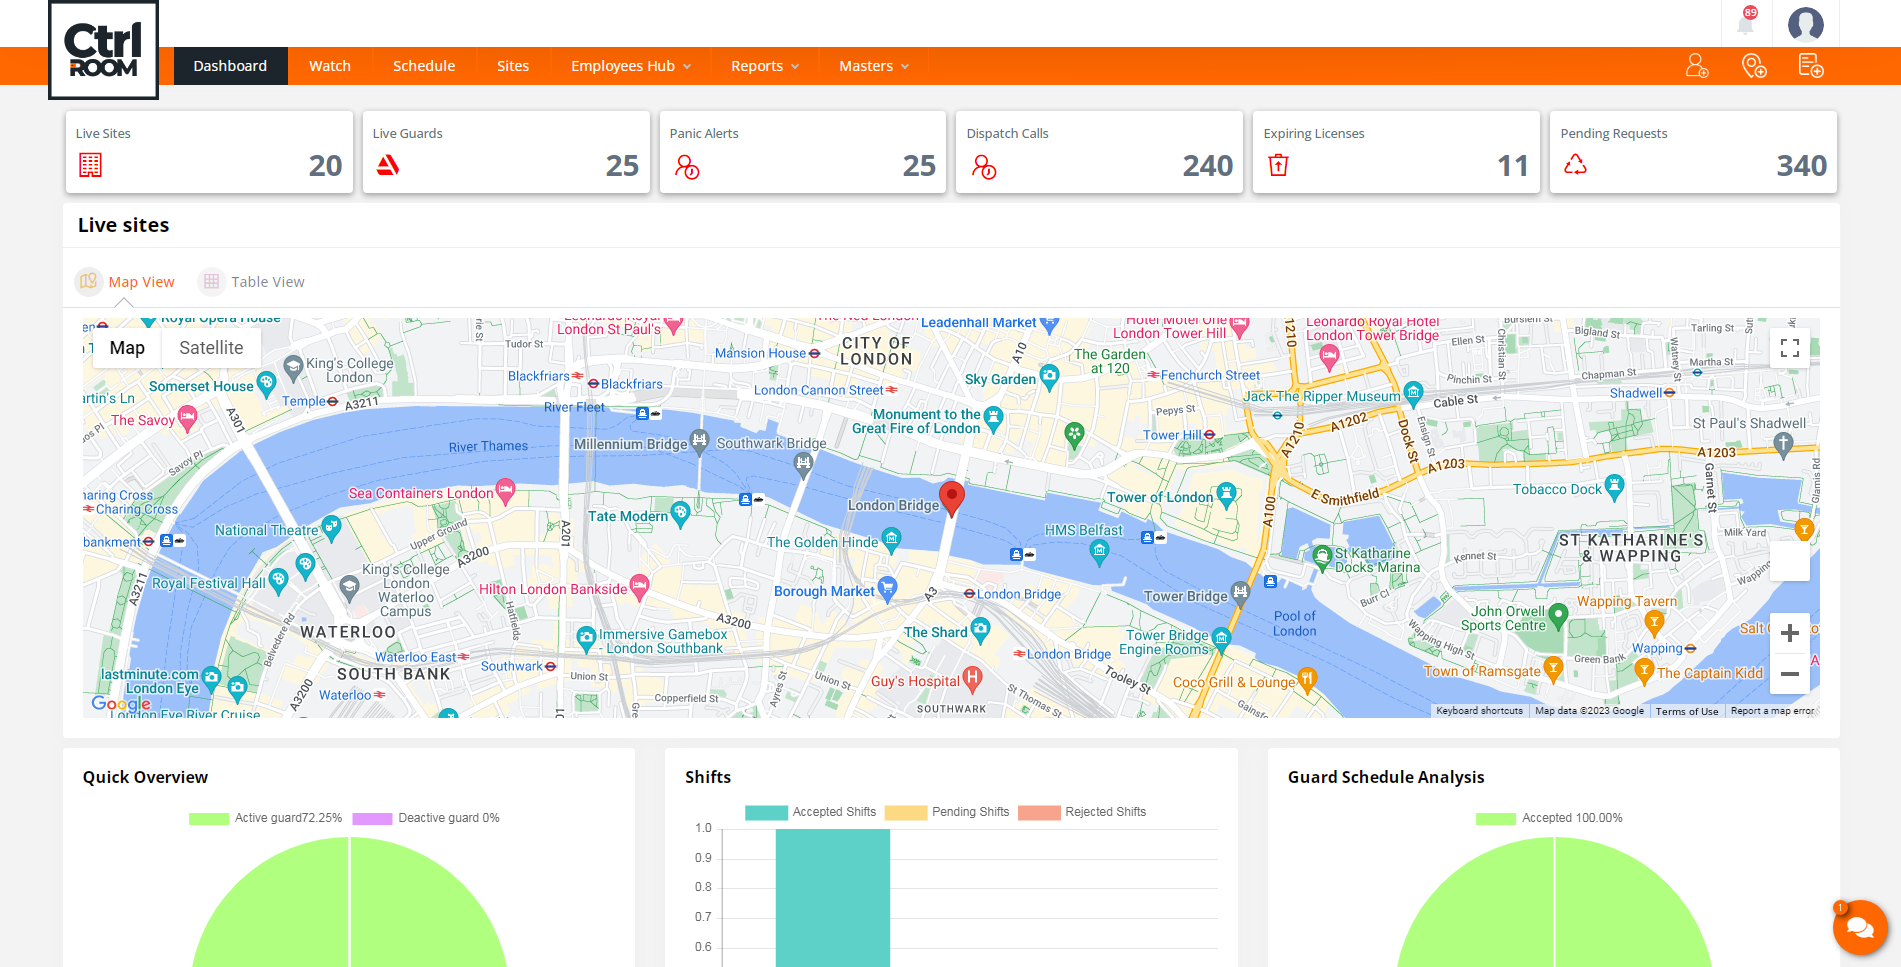Open the Watch menu item
This screenshot has height=967, width=1901.
(330, 66)
